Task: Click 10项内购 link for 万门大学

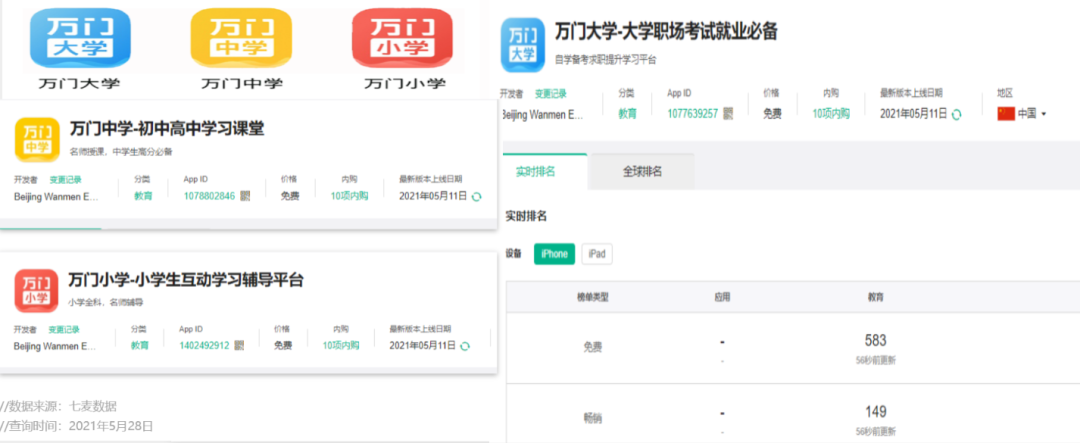Action: (830, 114)
